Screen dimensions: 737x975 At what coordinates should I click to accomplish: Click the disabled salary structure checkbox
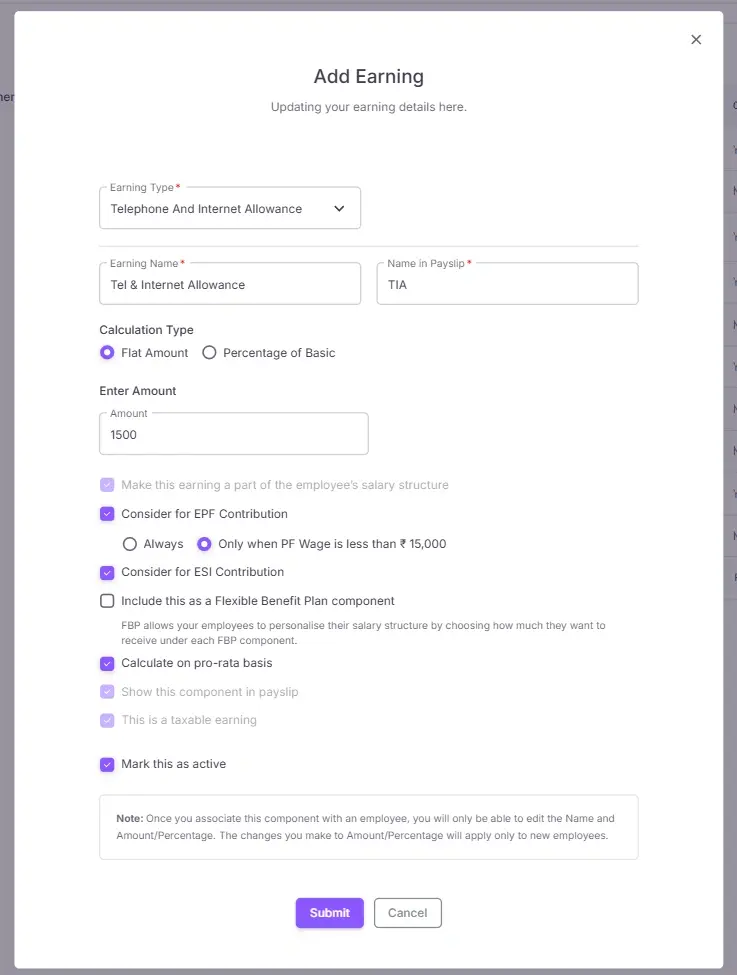click(x=107, y=484)
